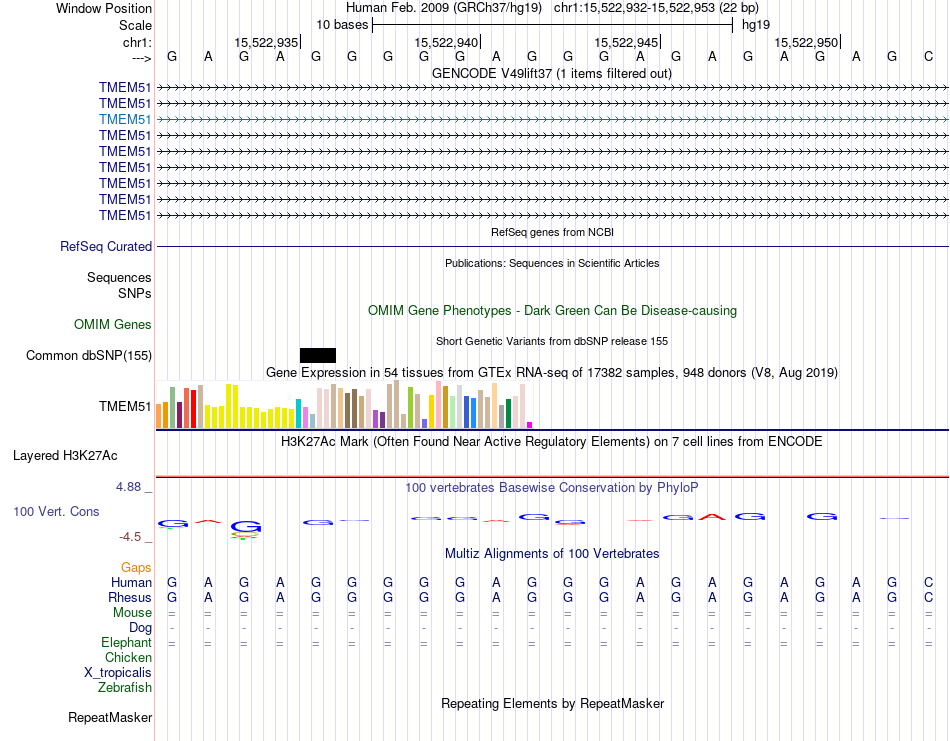Click the OMIM Genes label
Viewport: 950px width, 741px height.
pyautogui.click(x=113, y=325)
